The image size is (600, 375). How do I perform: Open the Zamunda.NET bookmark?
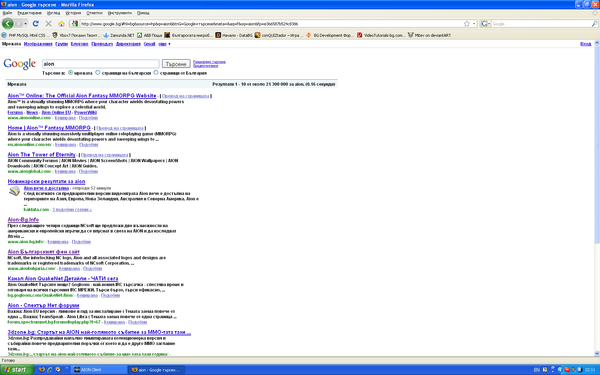(119, 35)
